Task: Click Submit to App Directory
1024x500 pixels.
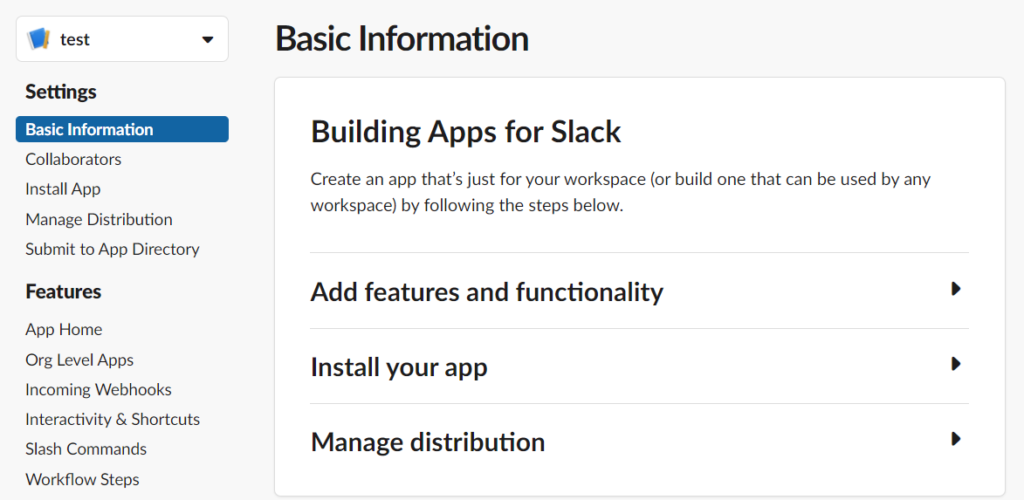Action: (x=112, y=249)
